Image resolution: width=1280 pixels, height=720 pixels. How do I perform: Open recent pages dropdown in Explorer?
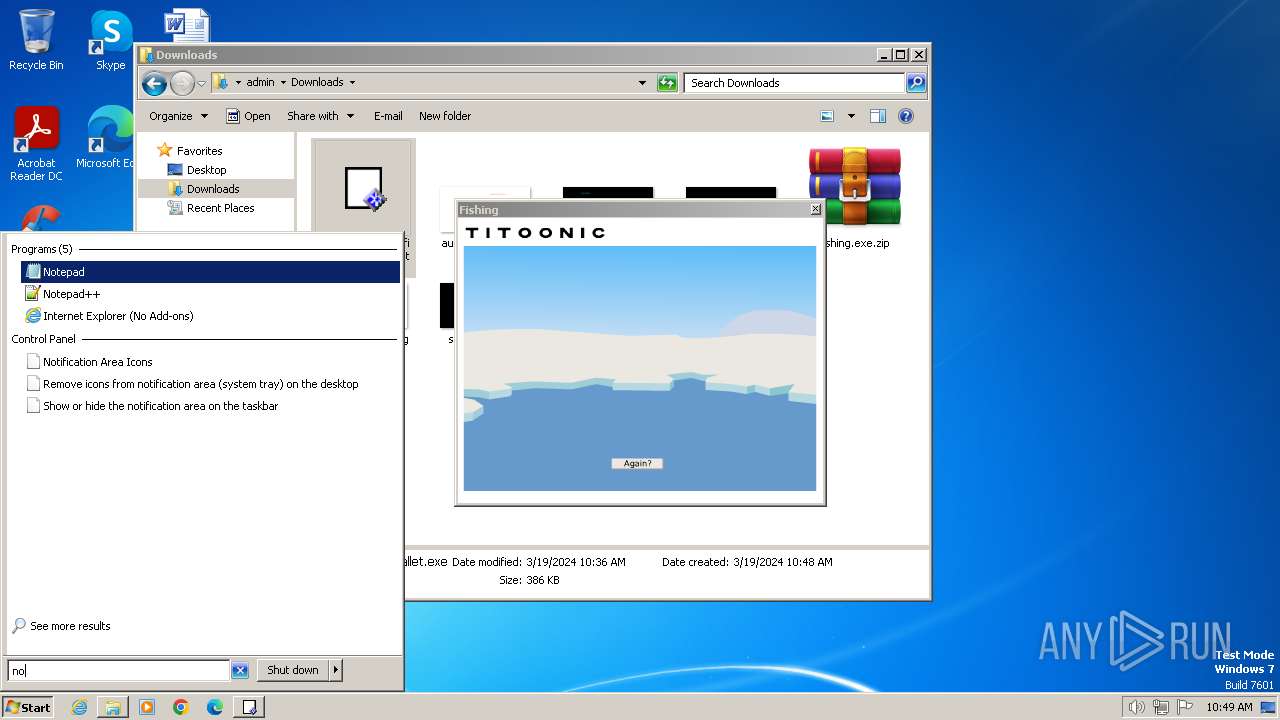(201, 83)
